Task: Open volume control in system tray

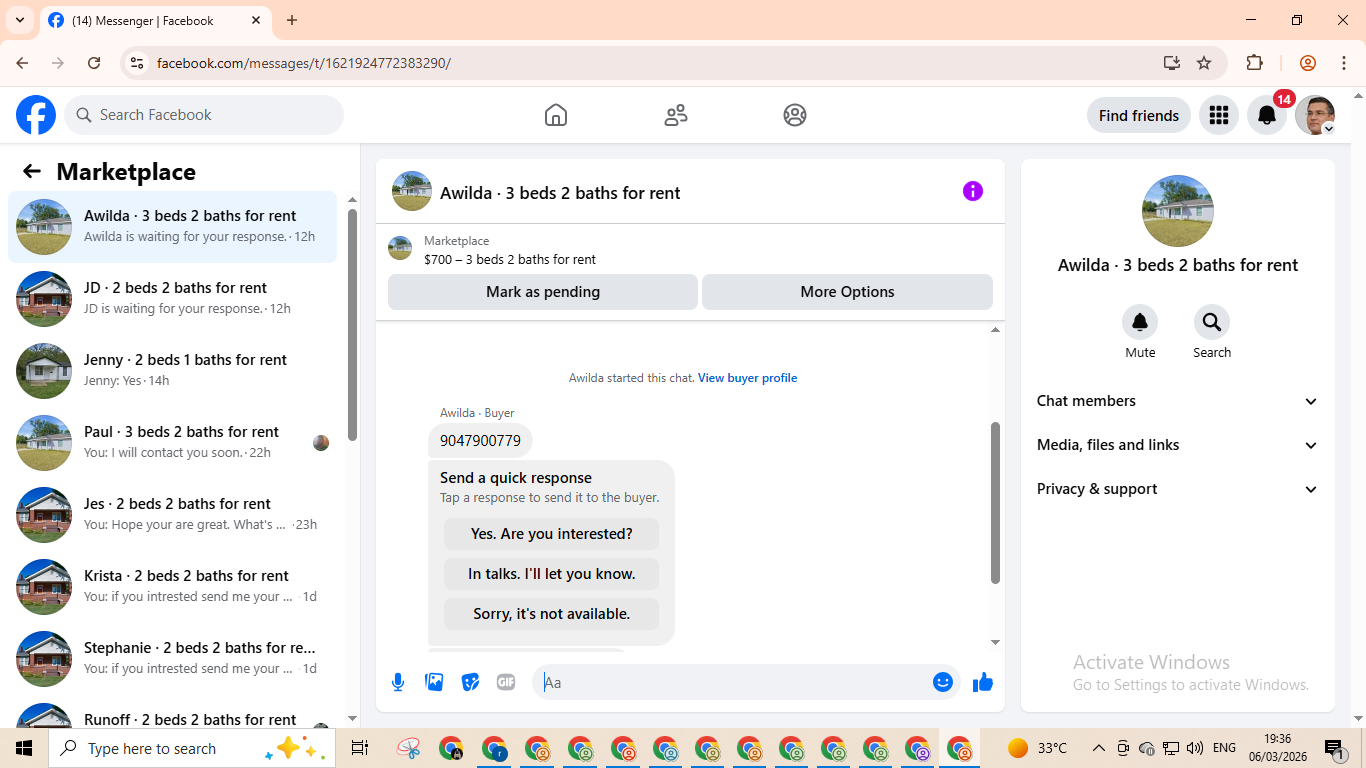Action: click(x=1194, y=748)
